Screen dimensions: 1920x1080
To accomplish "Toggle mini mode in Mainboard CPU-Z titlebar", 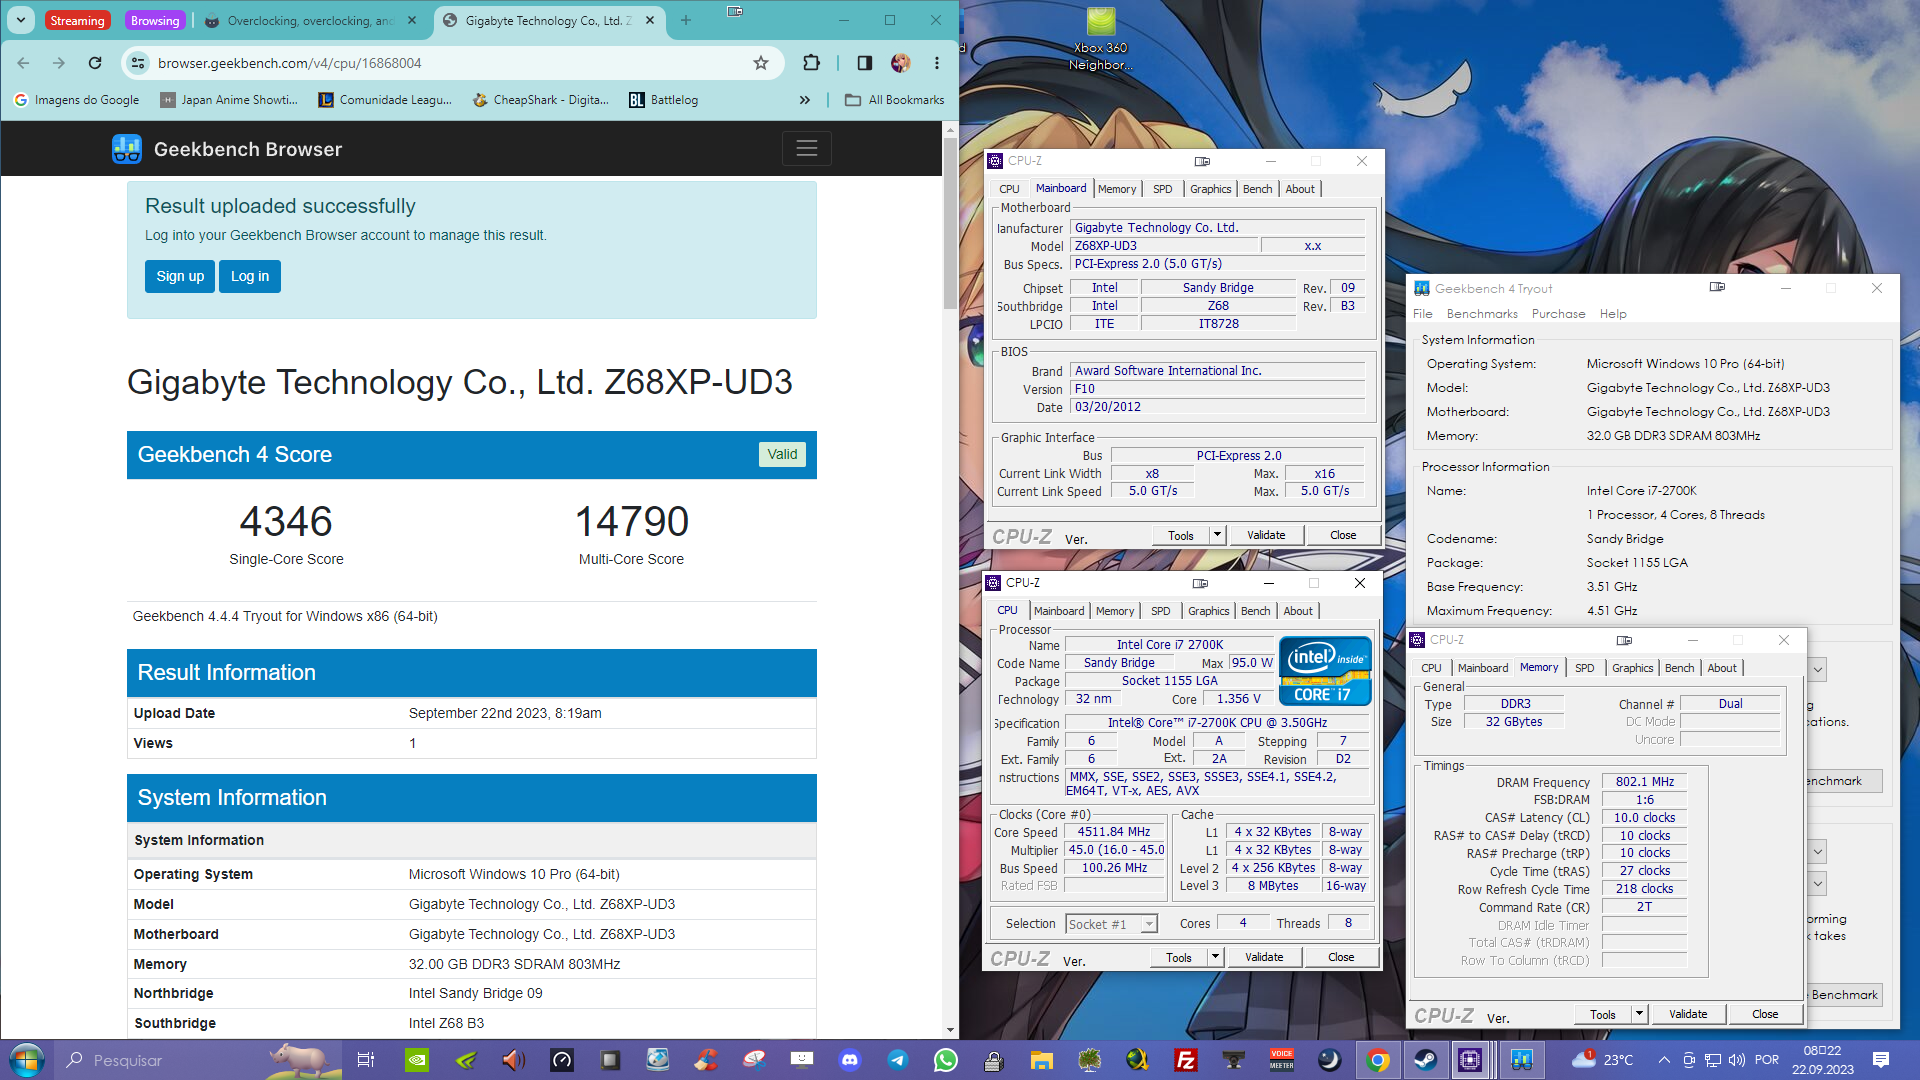I will (1203, 161).
